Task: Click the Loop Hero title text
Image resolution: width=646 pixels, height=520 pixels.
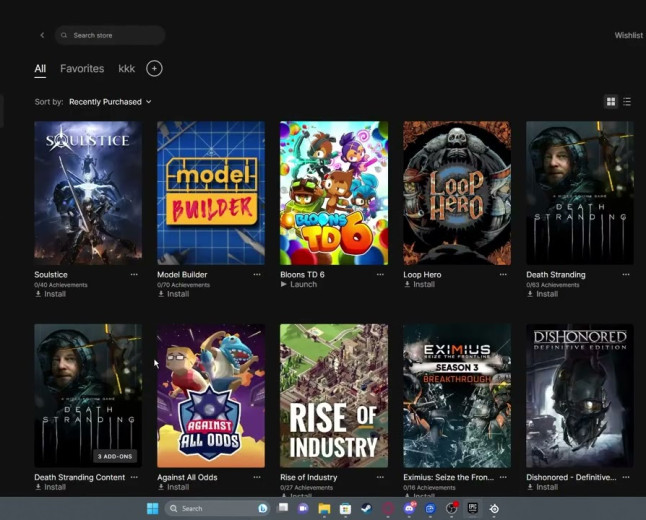Action: point(422,275)
